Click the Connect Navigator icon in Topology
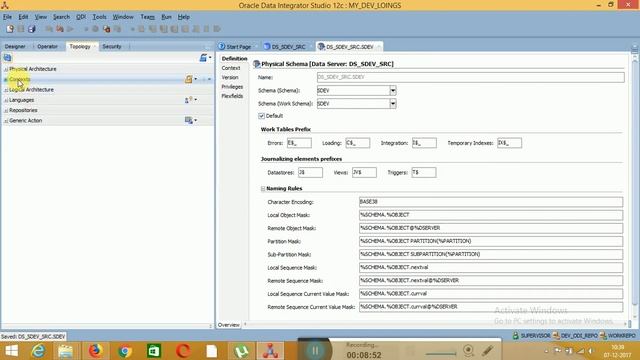This screenshot has width=640, height=360. pyautogui.click(x=7, y=58)
